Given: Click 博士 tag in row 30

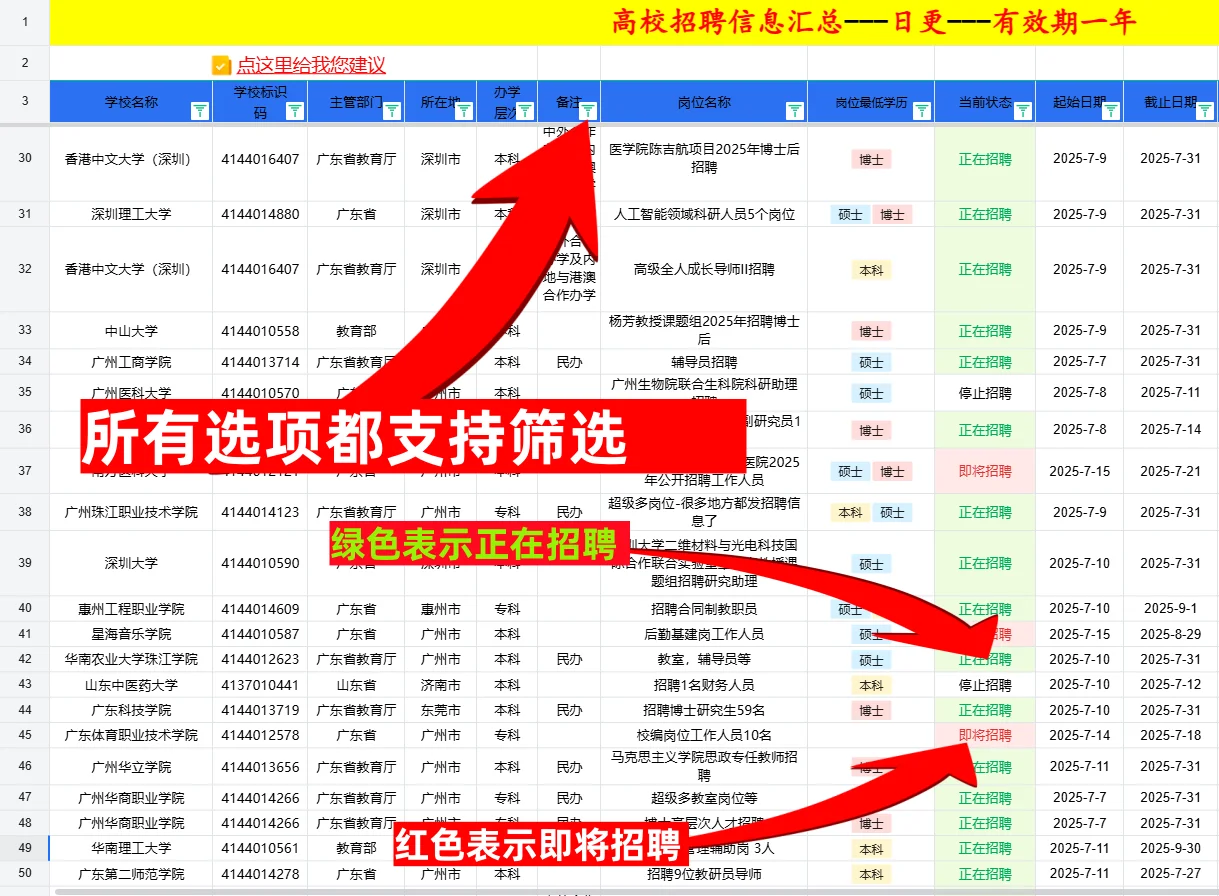Looking at the screenshot, I should (871, 159).
